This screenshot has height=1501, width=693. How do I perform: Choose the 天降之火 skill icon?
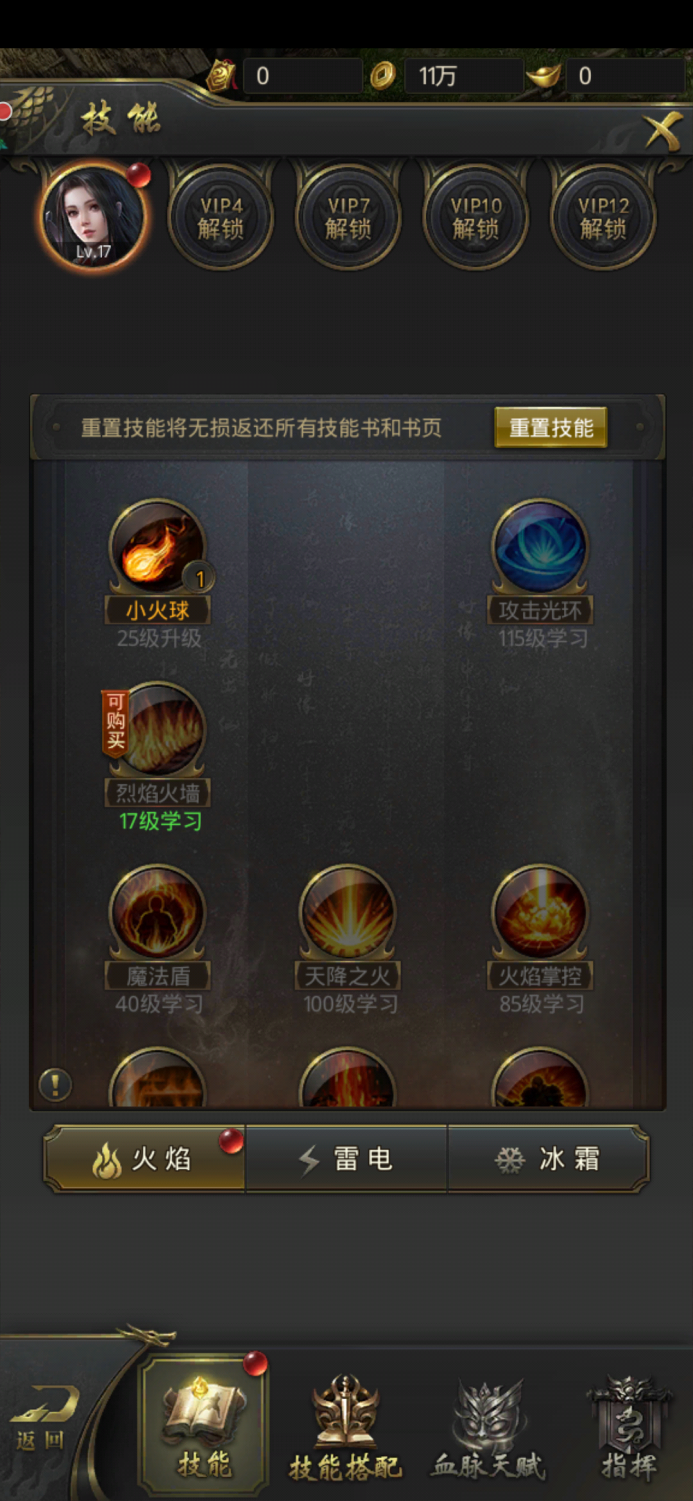(x=348, y=913)
